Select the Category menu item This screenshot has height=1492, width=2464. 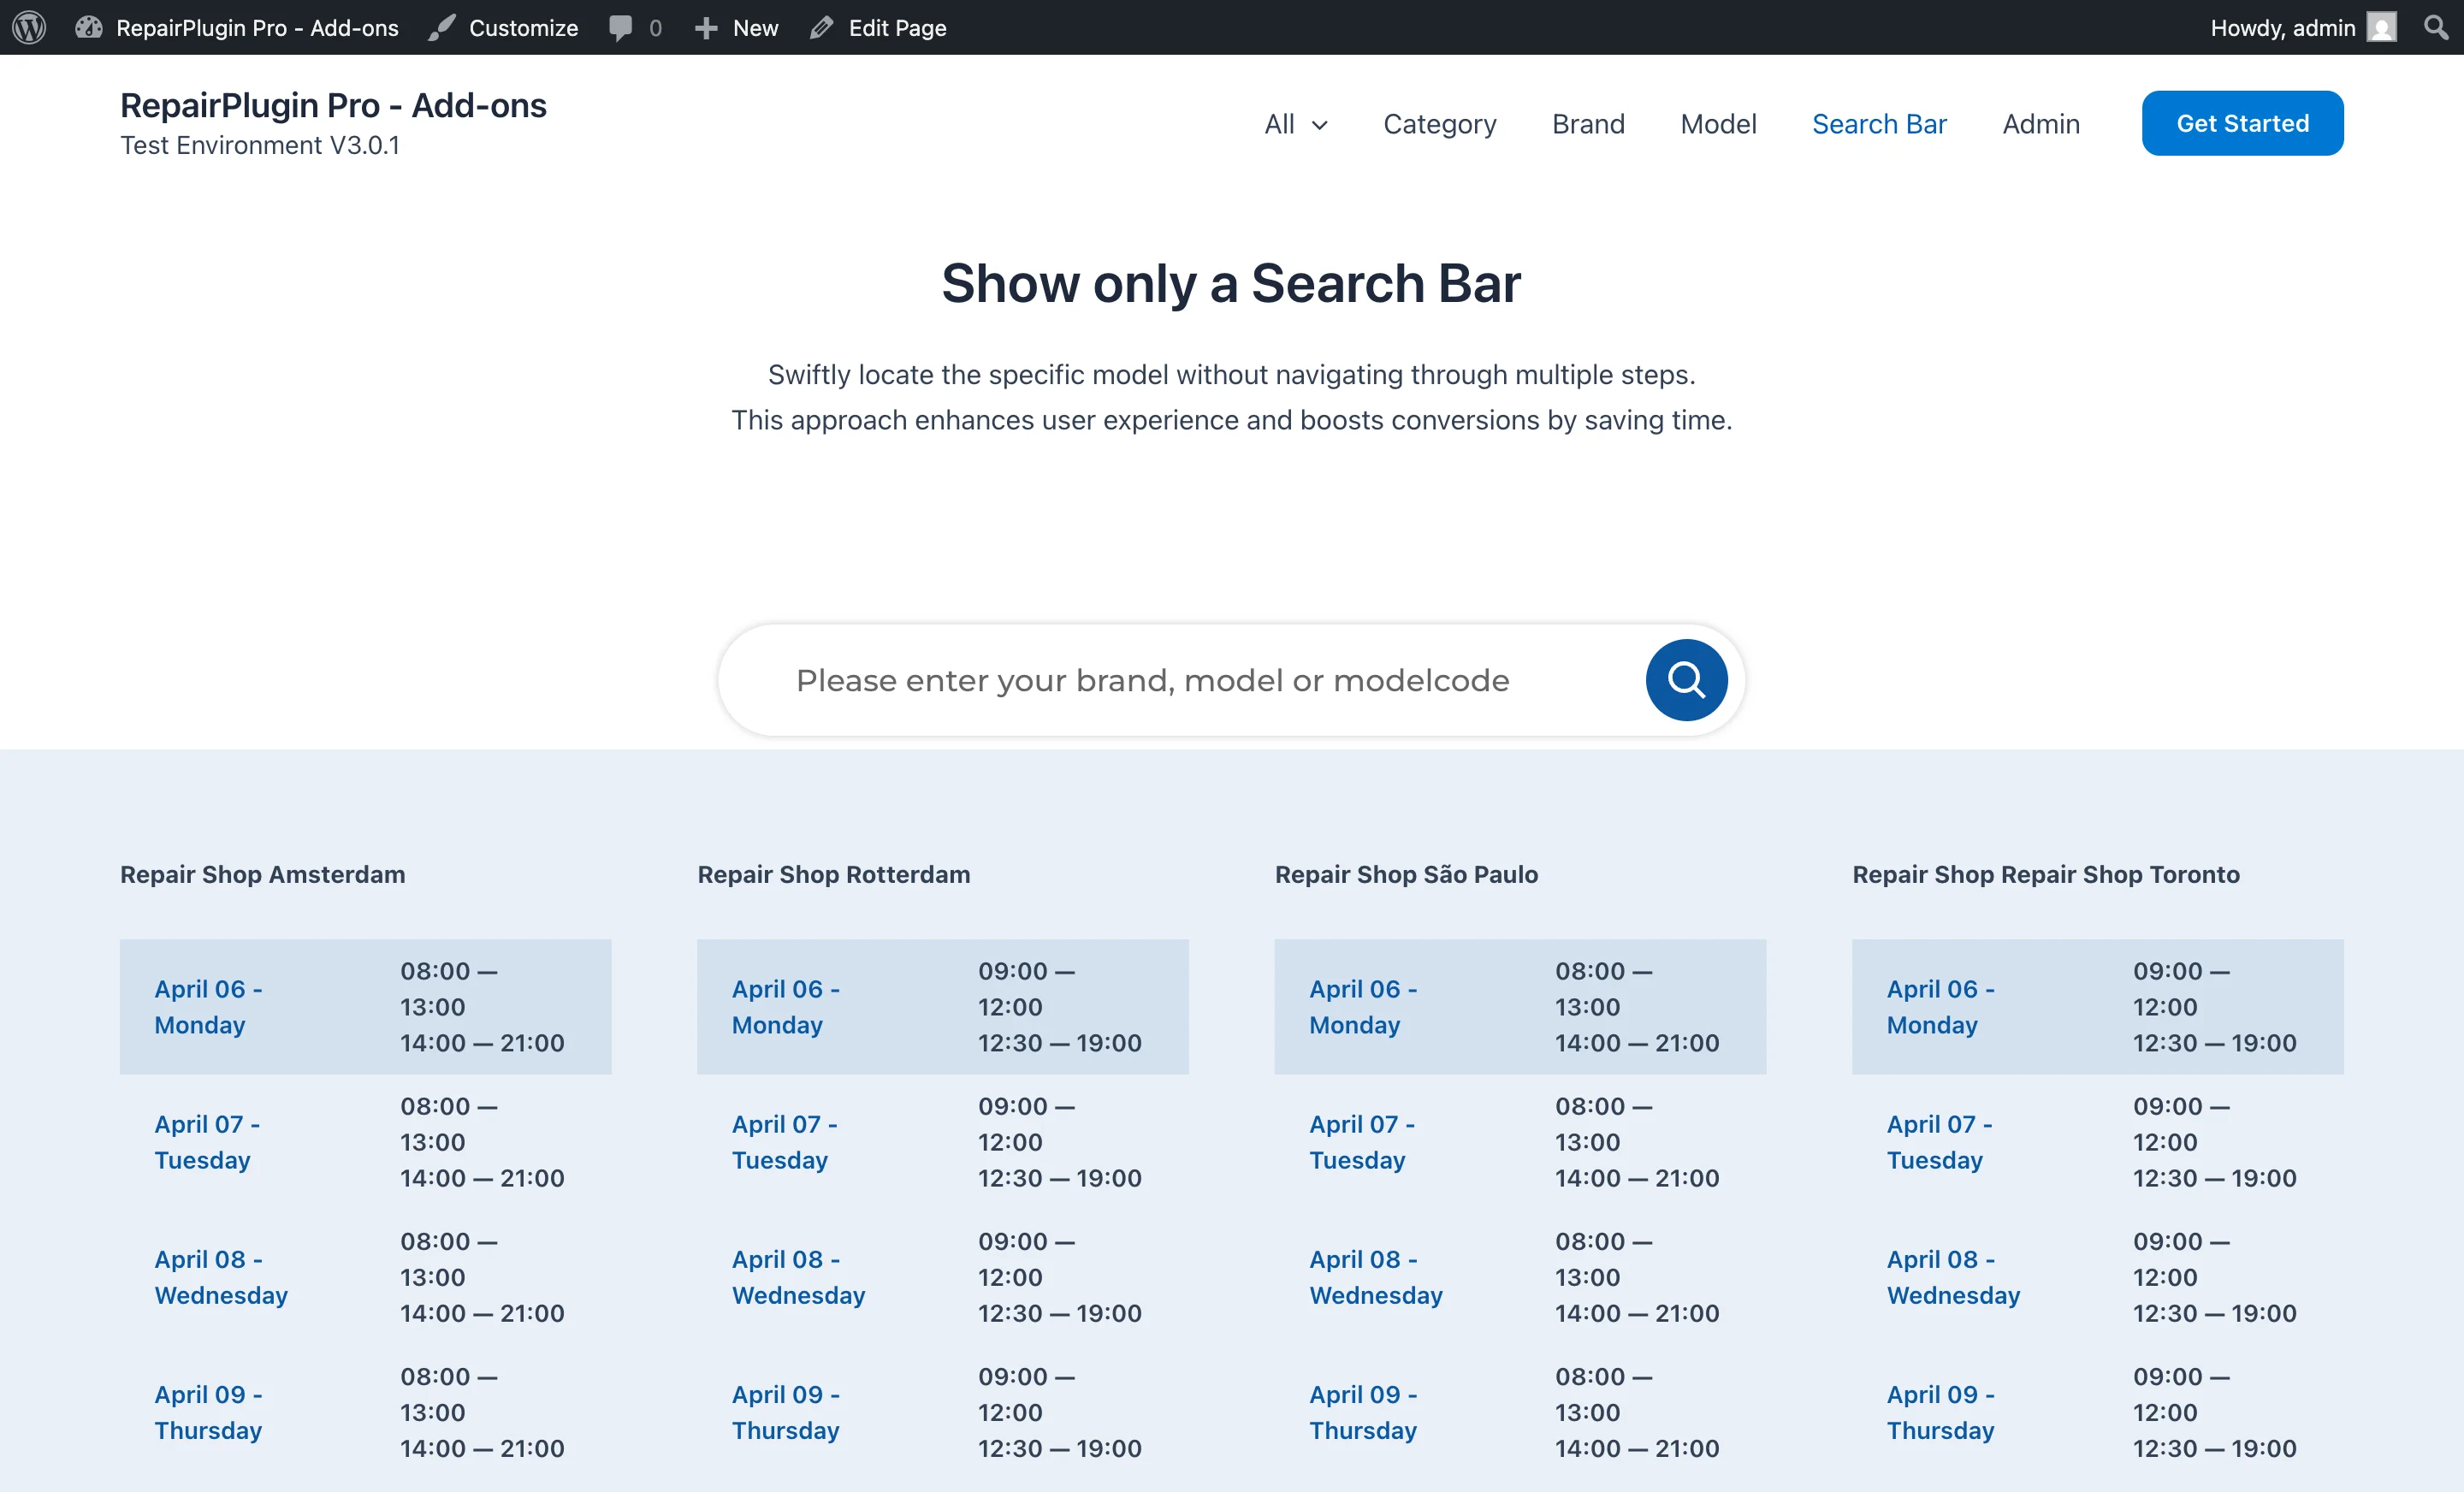coord(1440,124)
